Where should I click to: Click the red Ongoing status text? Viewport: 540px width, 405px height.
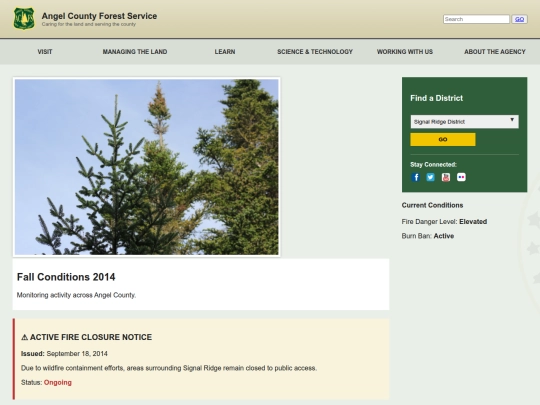(58, 382)
